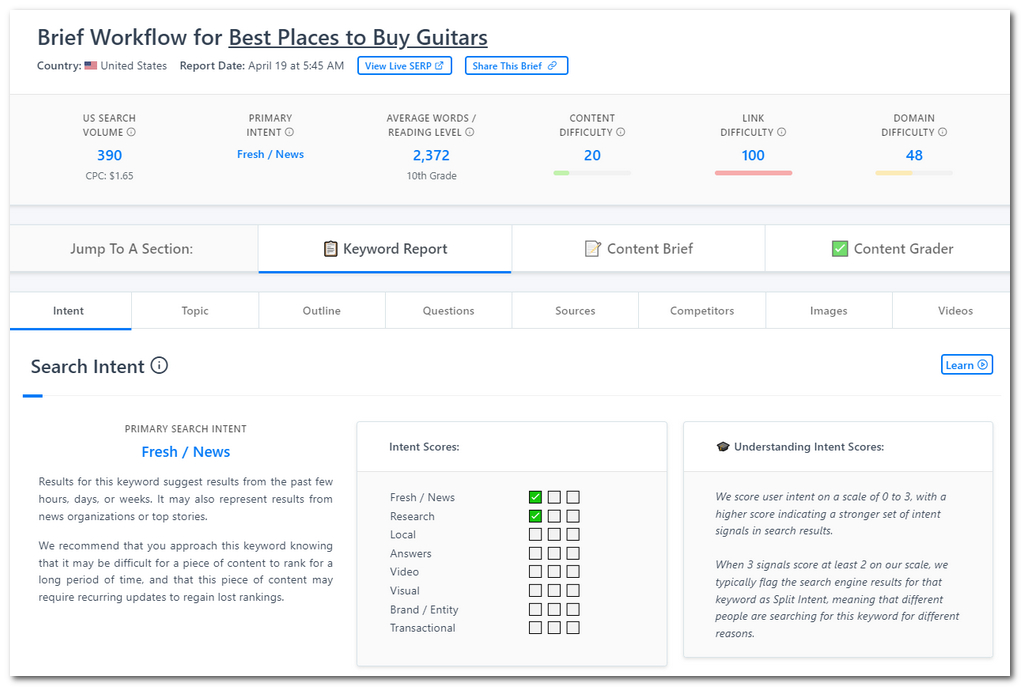
Task: Open the Content Brief tab
Action: [638, 249]
